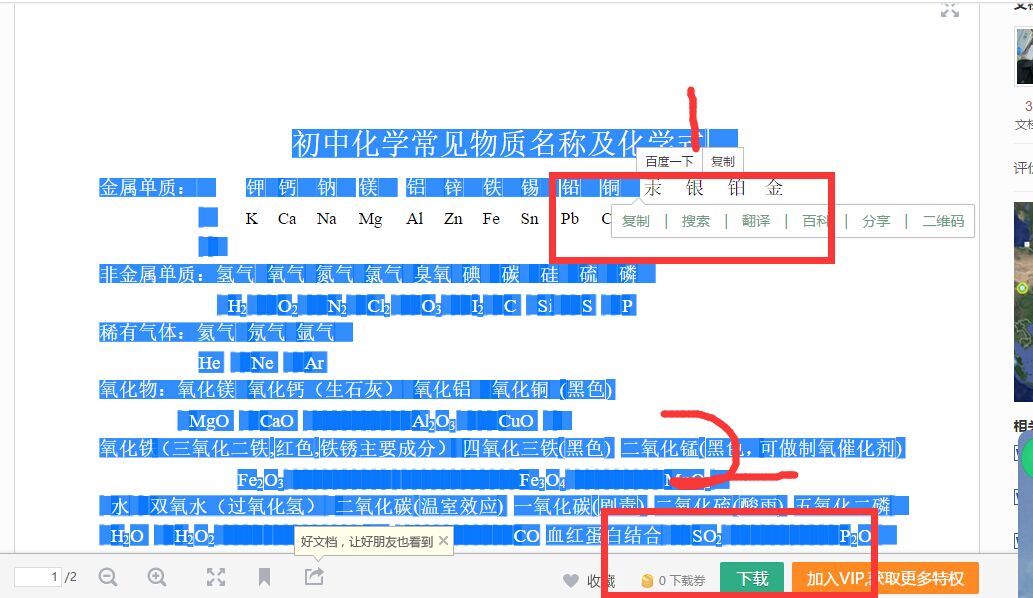This screenshot has width=1033, height=598.
Task: Choose 翻译 to translate selected text
Action: (x=755, y=220)
